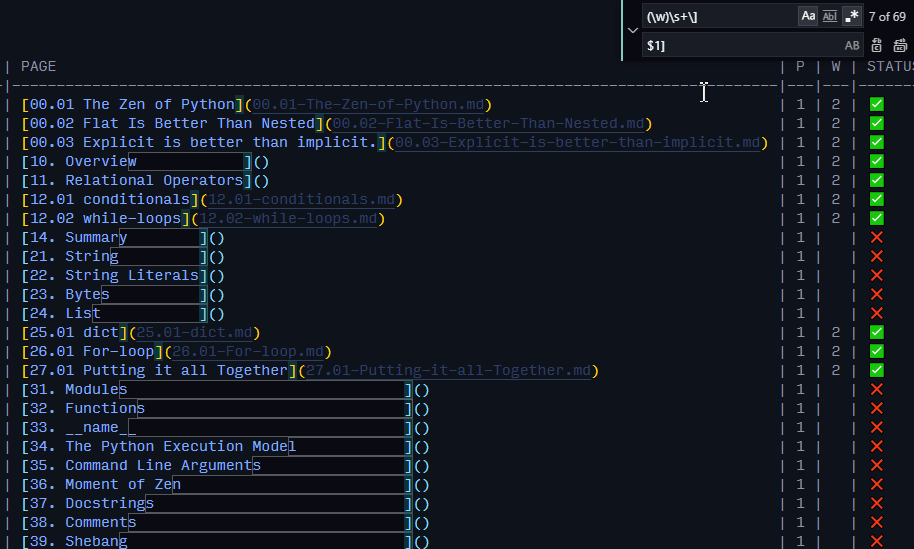
Task: Toggle Match Whole Word option
Action: [829, 16]
